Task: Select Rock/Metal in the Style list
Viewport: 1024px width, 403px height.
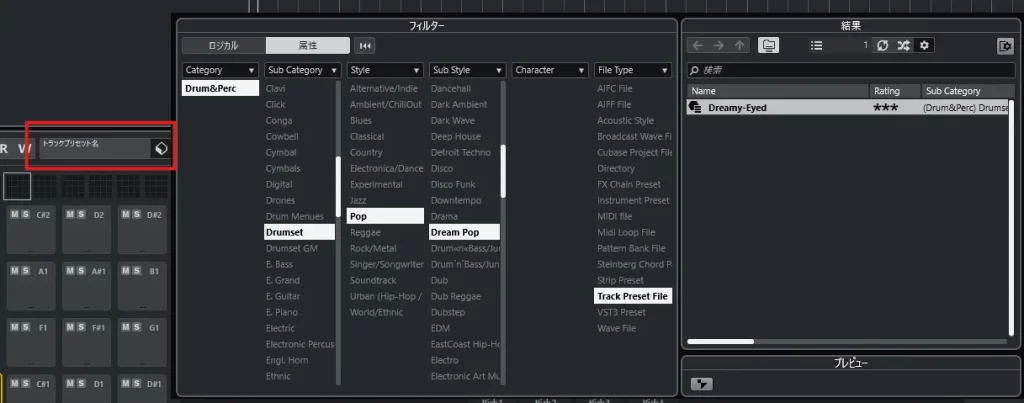Action: point(373,248)
